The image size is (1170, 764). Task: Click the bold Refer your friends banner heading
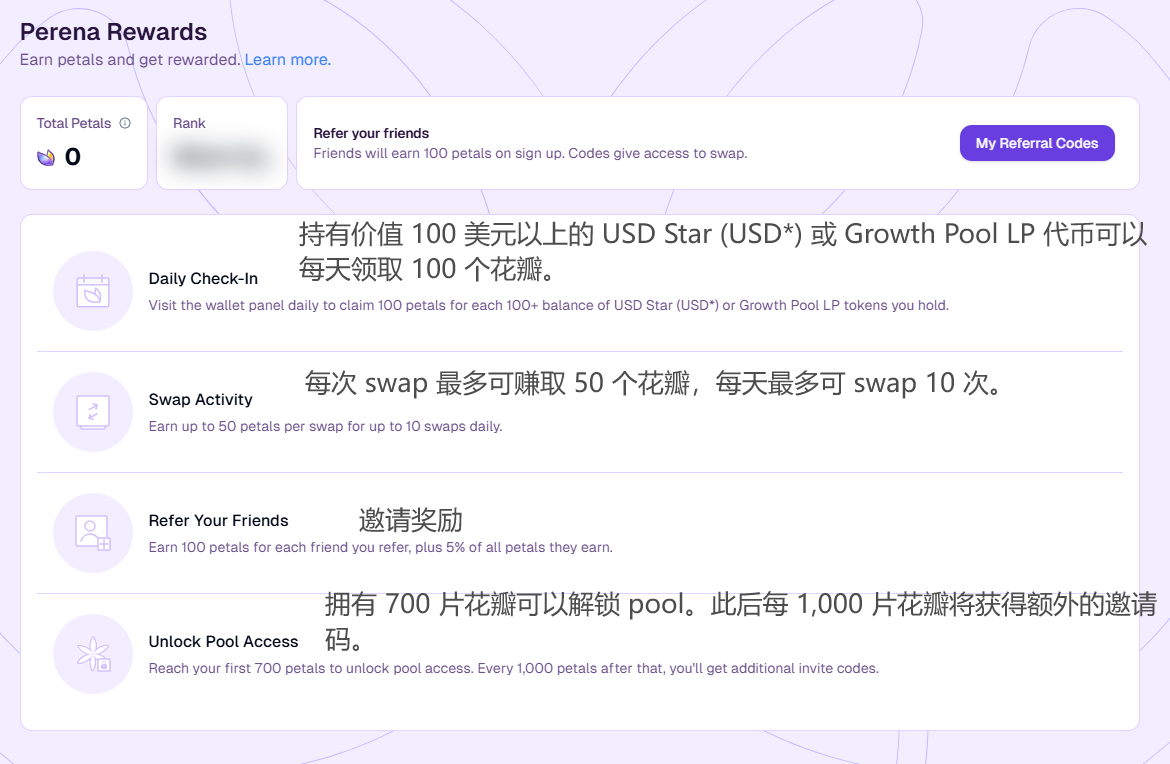tap(372, 134)
